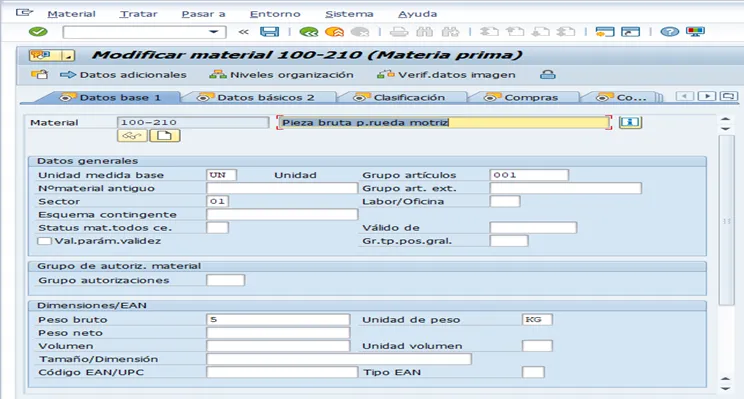Click Verif.datos imagen button
Image resolution: width=744 pixels, height=399 pixels.
[x=446, y=75]
